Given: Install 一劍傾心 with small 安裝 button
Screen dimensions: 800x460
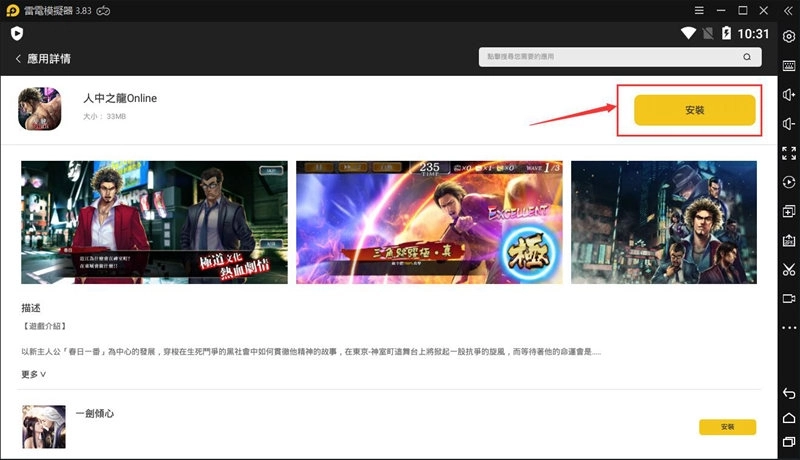Looking at the screenshot, I should point(728,427).
